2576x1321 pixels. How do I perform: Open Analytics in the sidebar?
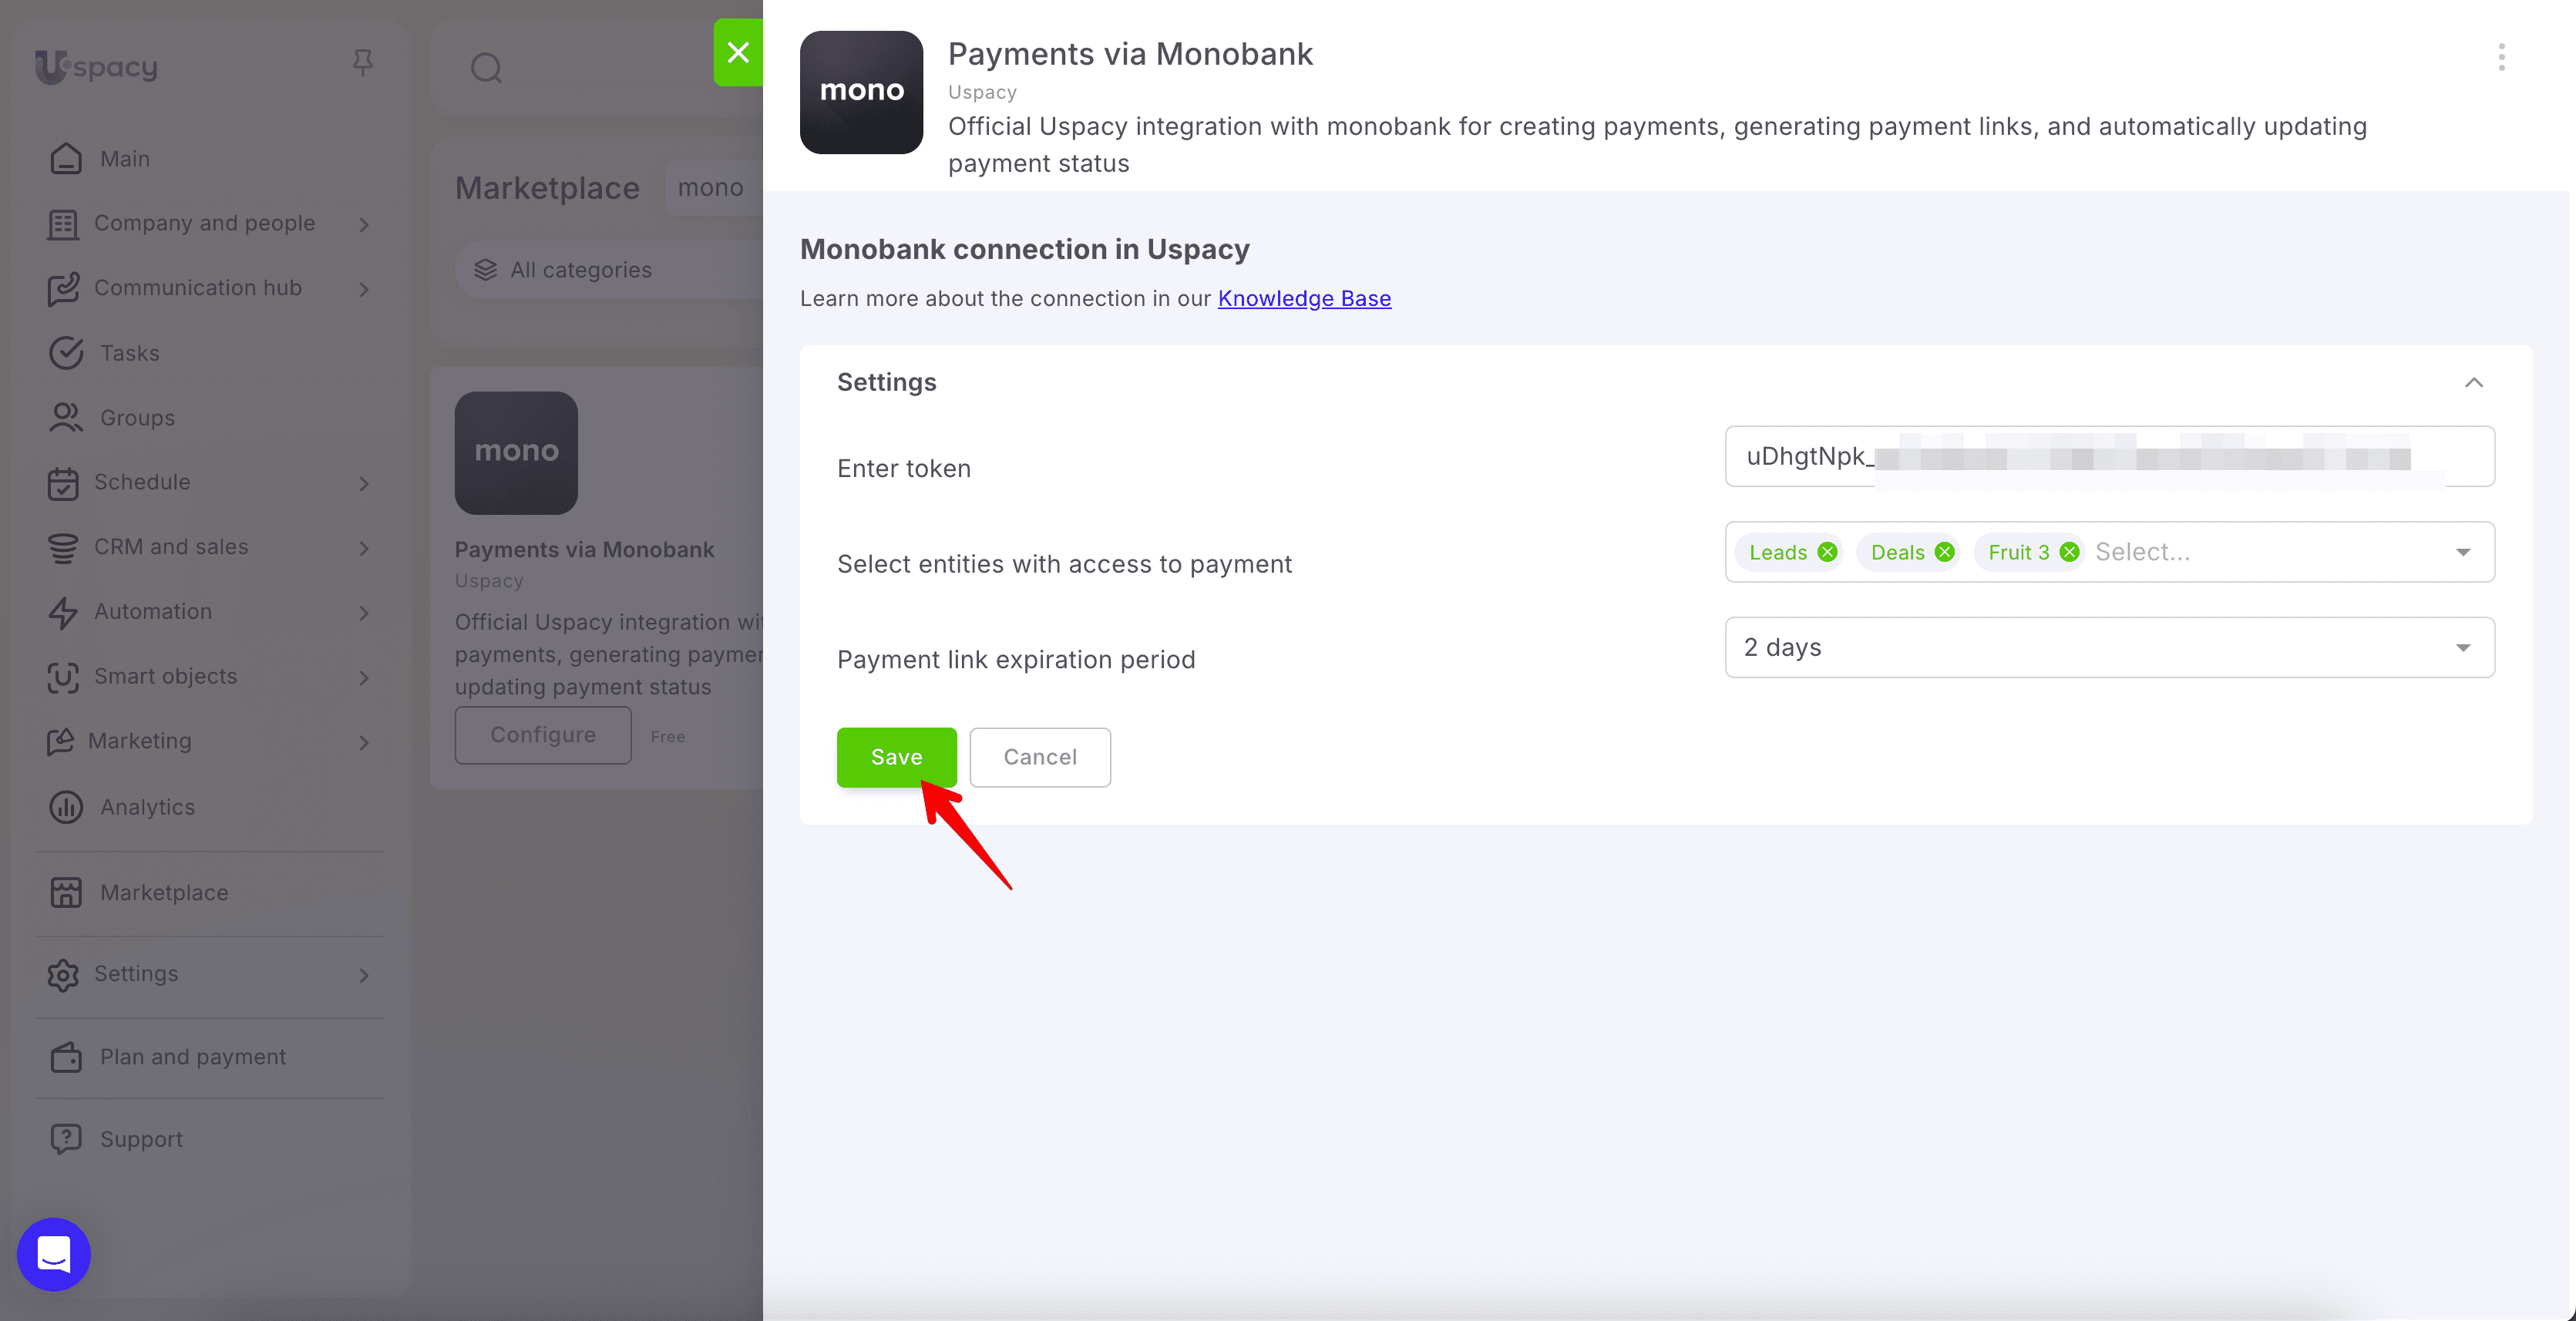click(x=147, y=807)
